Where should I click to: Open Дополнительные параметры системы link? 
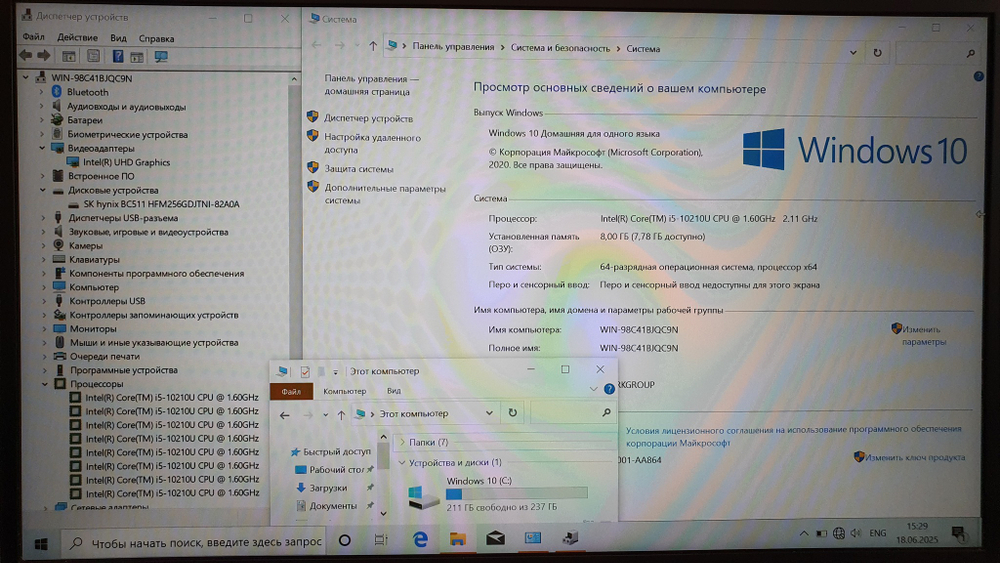(x=385, y=194)
